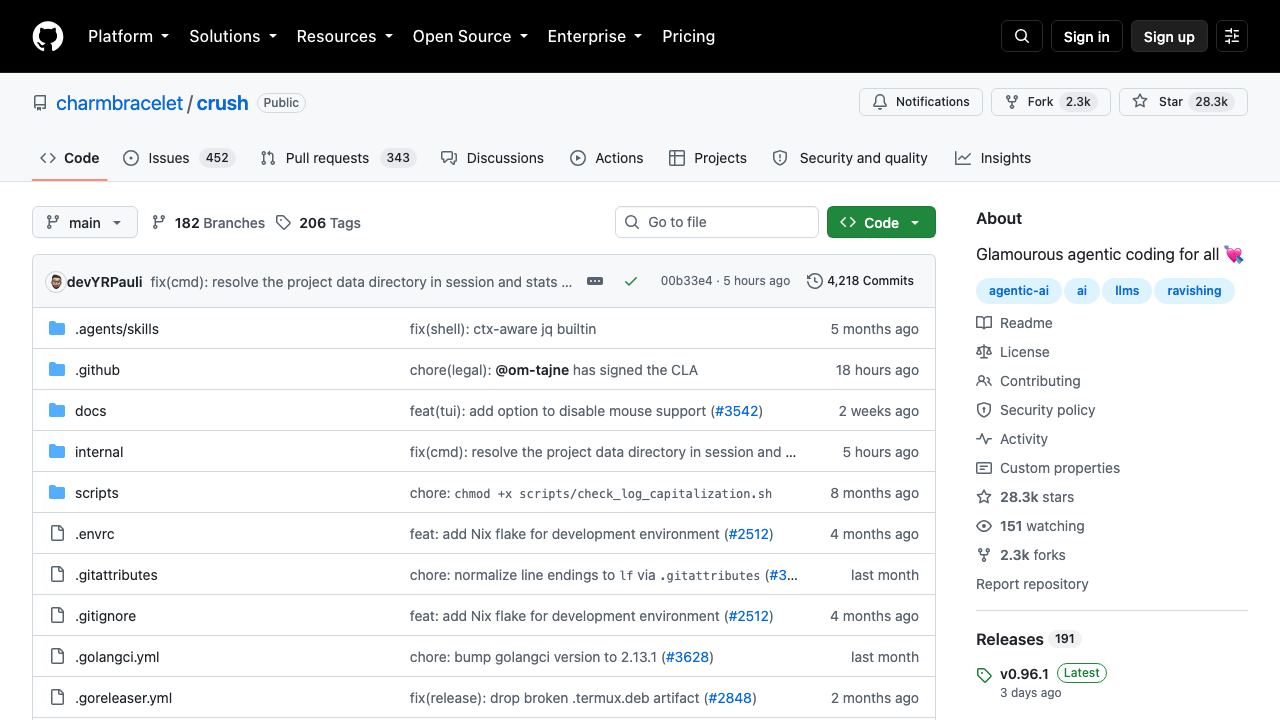Viewport: 1280px width, 720px height.
Task: Click the .gitignore file icon
Action: point(57,616)
